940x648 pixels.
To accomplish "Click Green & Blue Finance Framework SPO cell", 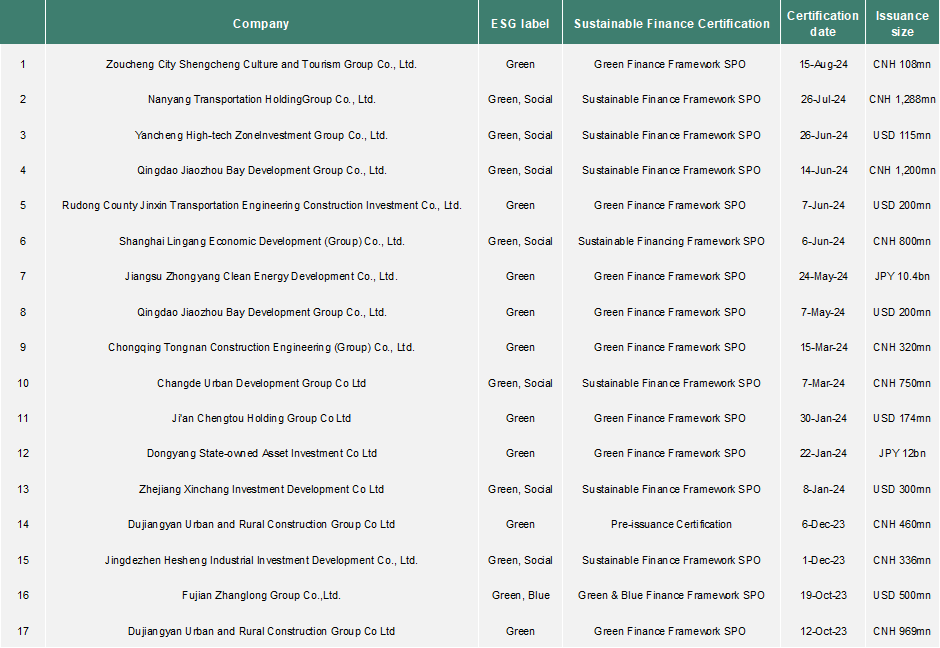I will coord(671,595).
